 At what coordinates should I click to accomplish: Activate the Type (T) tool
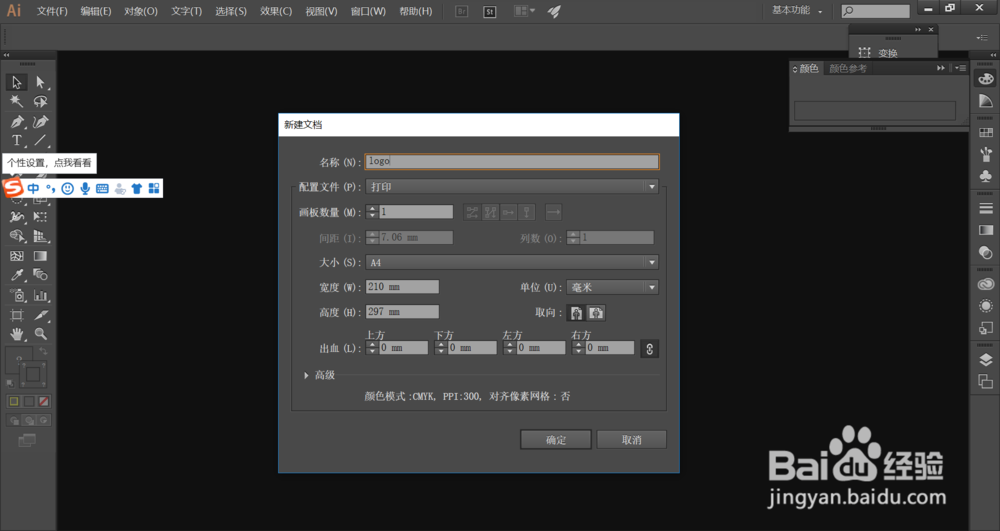(17, 140)
